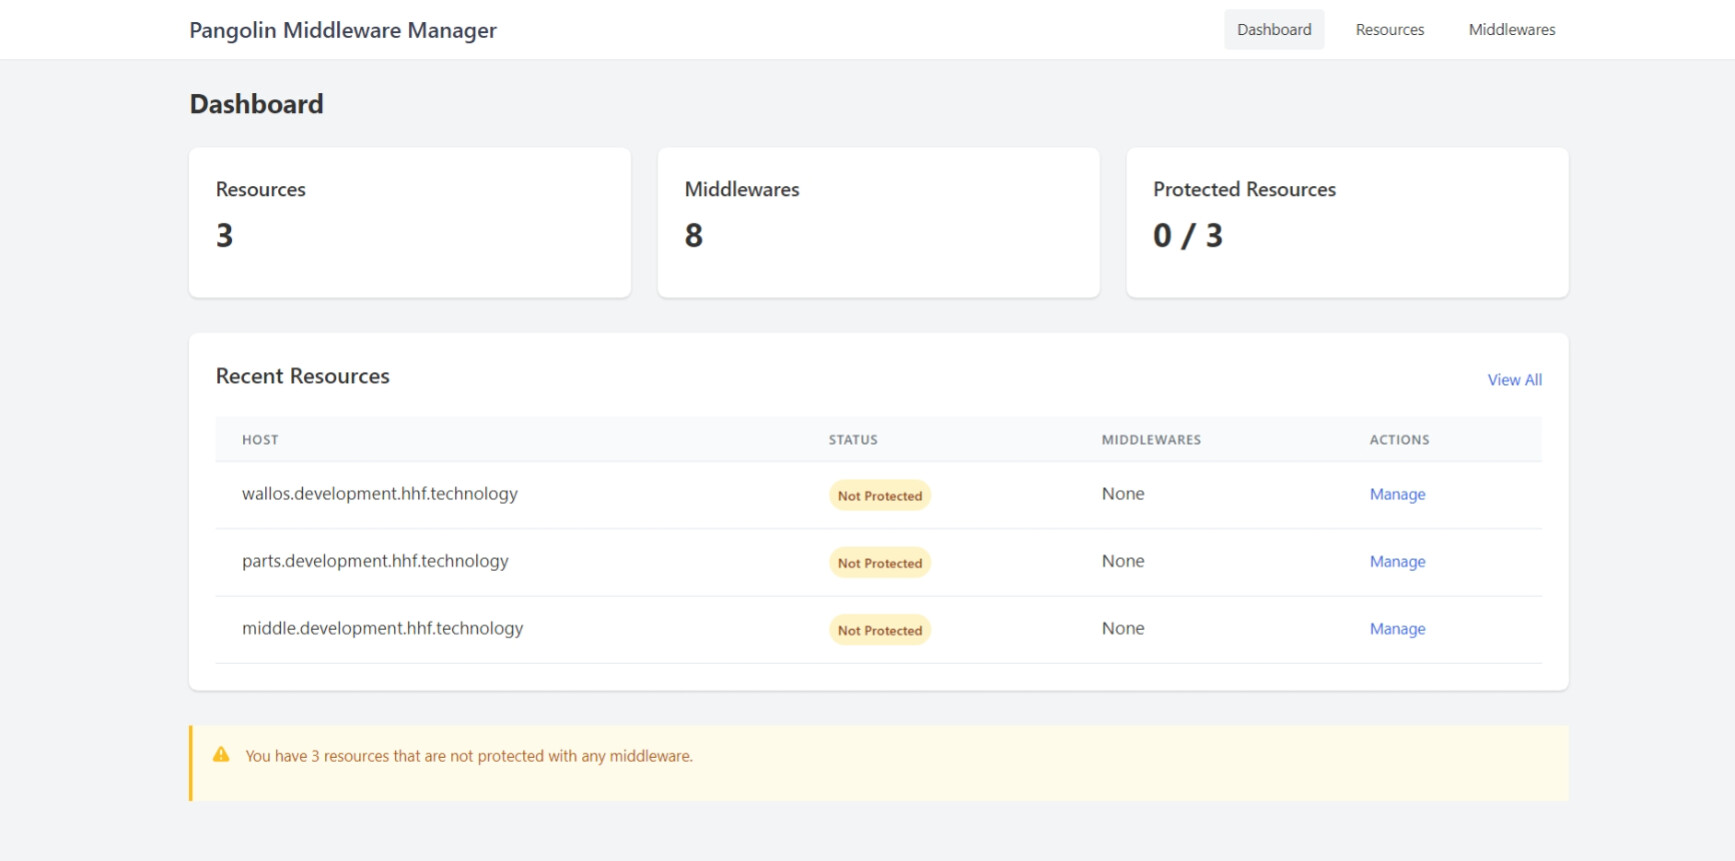This screenshot has width=1735, height=861.
Task: Click the Recent Resources heading
Action: point(303,376)
